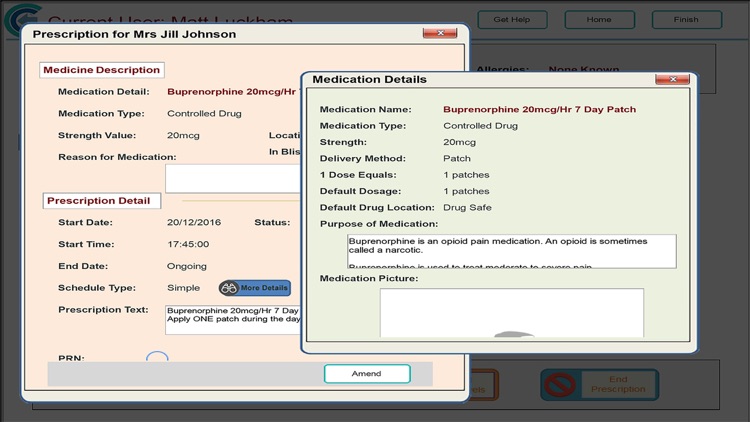
Task: Click the Start Date value 20/12/2016
Action: (x=194, y=222)
